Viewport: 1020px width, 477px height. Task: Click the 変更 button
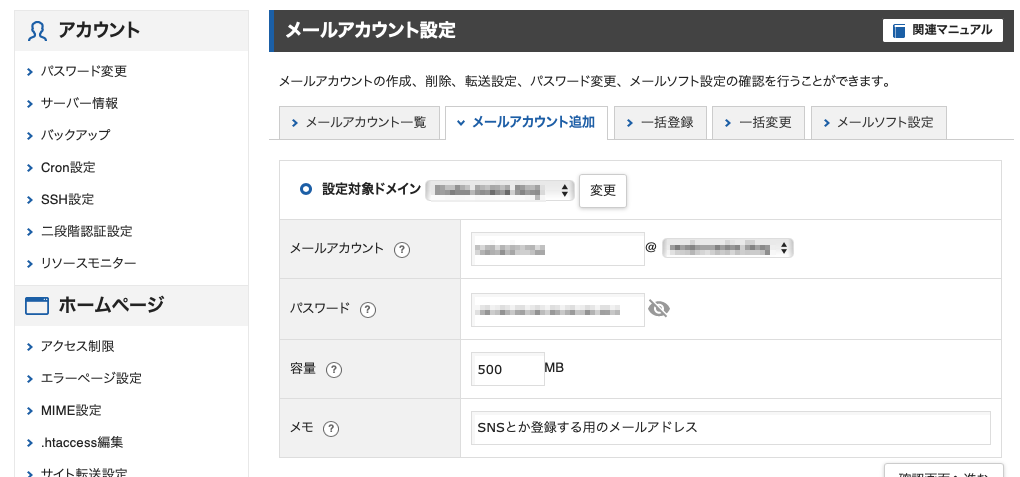point(602,191)
